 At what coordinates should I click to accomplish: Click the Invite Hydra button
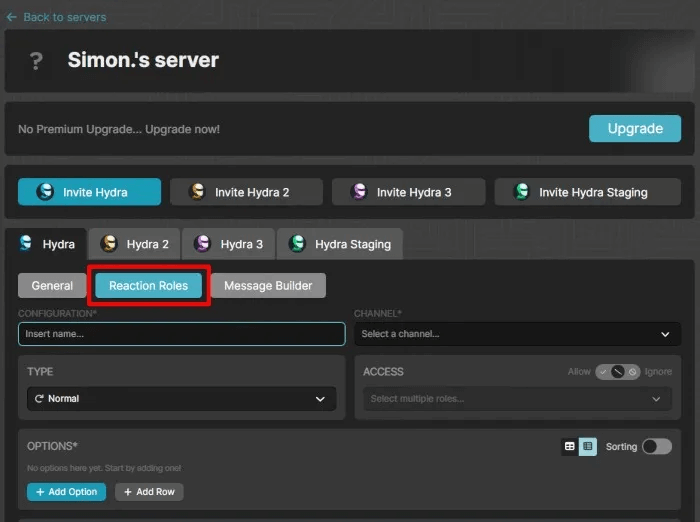point(89,192)
